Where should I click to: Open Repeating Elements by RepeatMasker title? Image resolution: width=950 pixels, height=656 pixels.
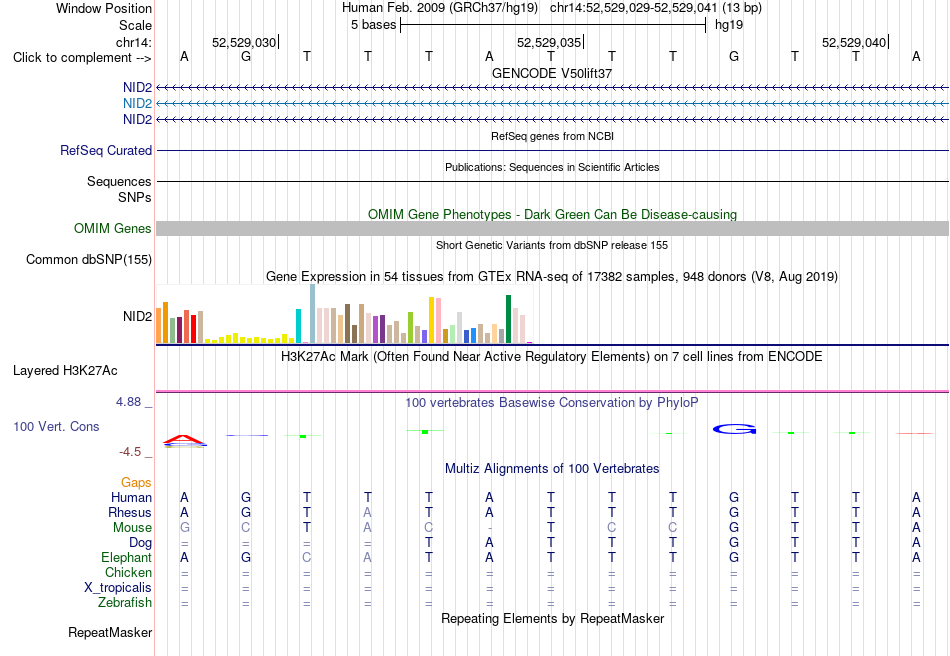point(552,618)
